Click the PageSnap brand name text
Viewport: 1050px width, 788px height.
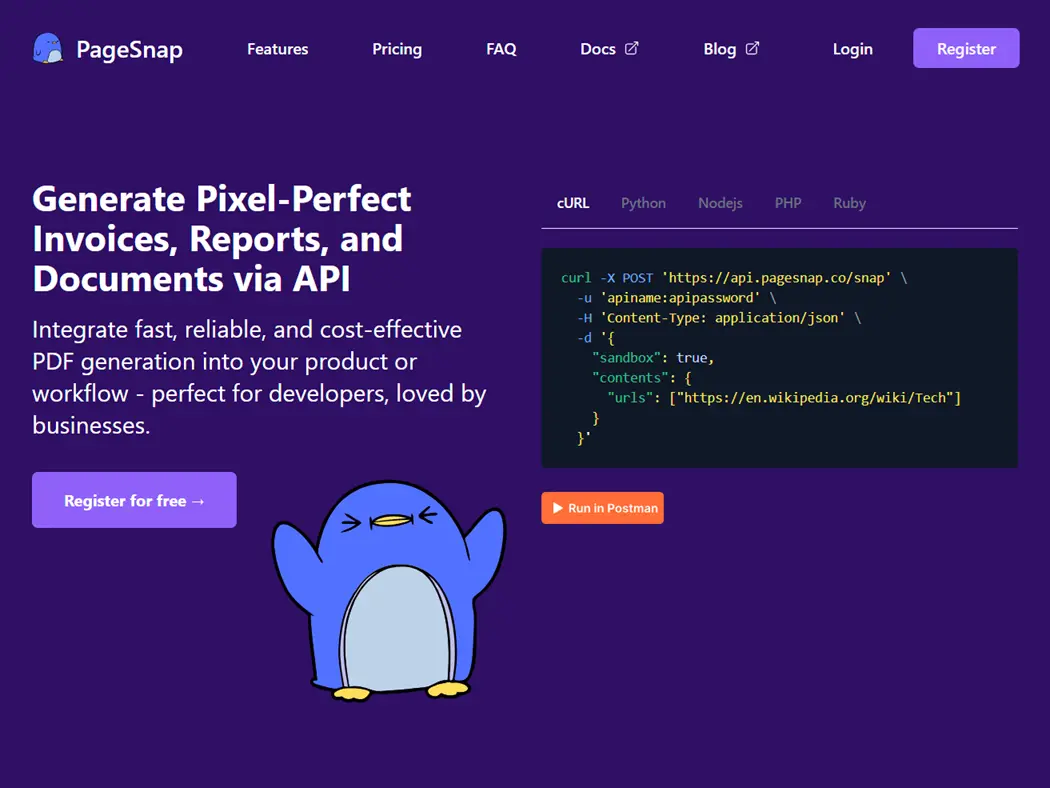[129, 50]
